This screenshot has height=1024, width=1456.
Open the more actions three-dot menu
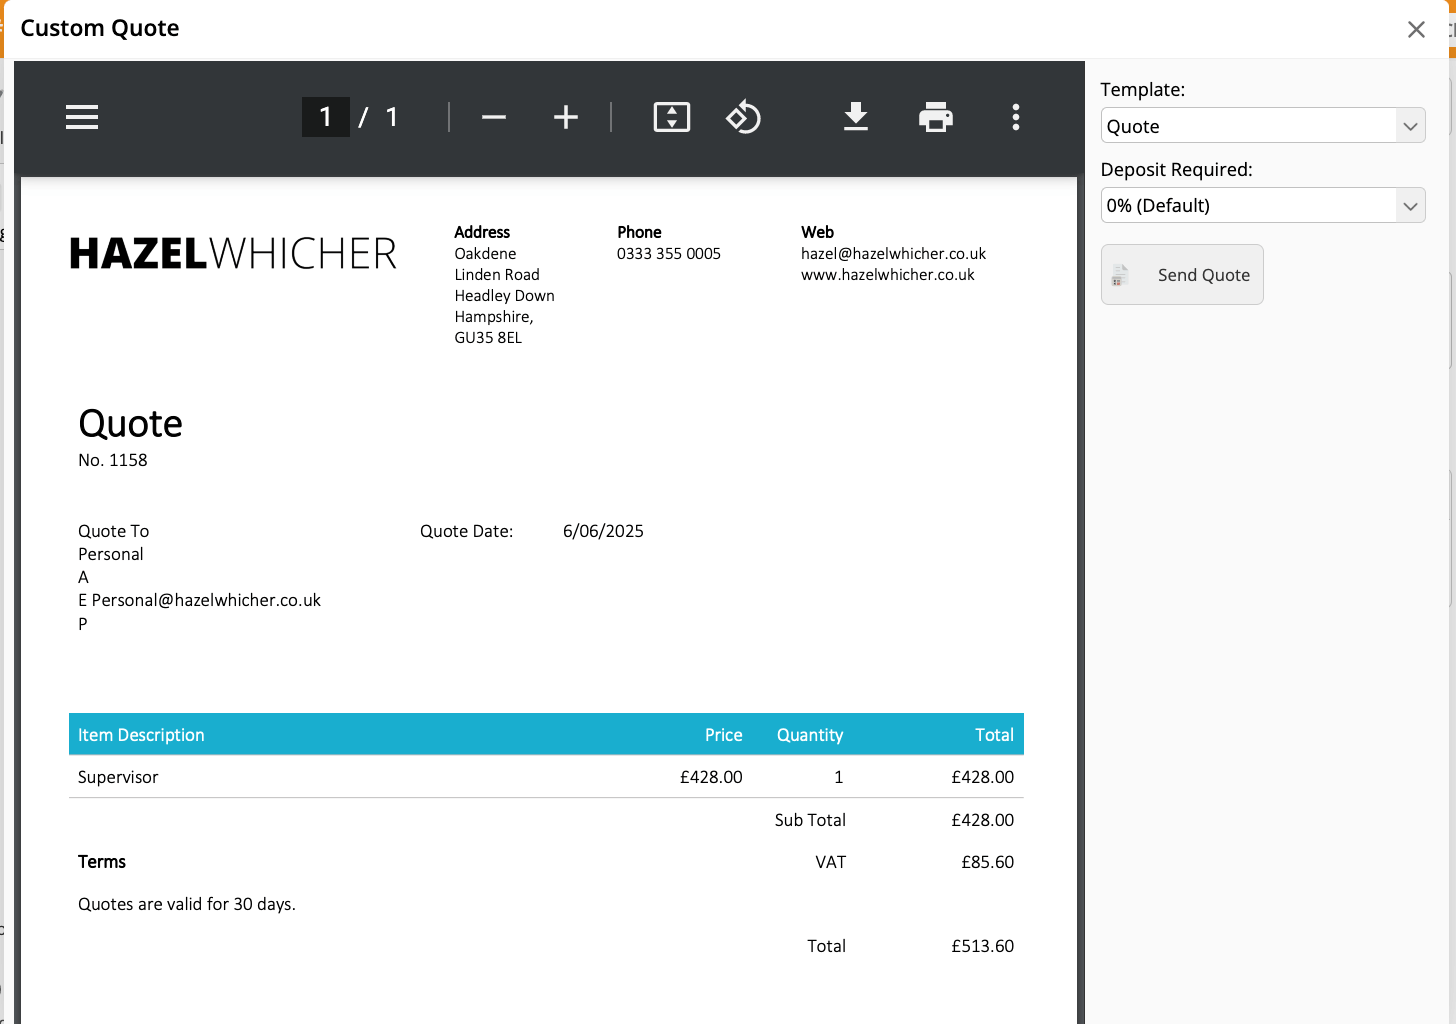coord(1016,117)
